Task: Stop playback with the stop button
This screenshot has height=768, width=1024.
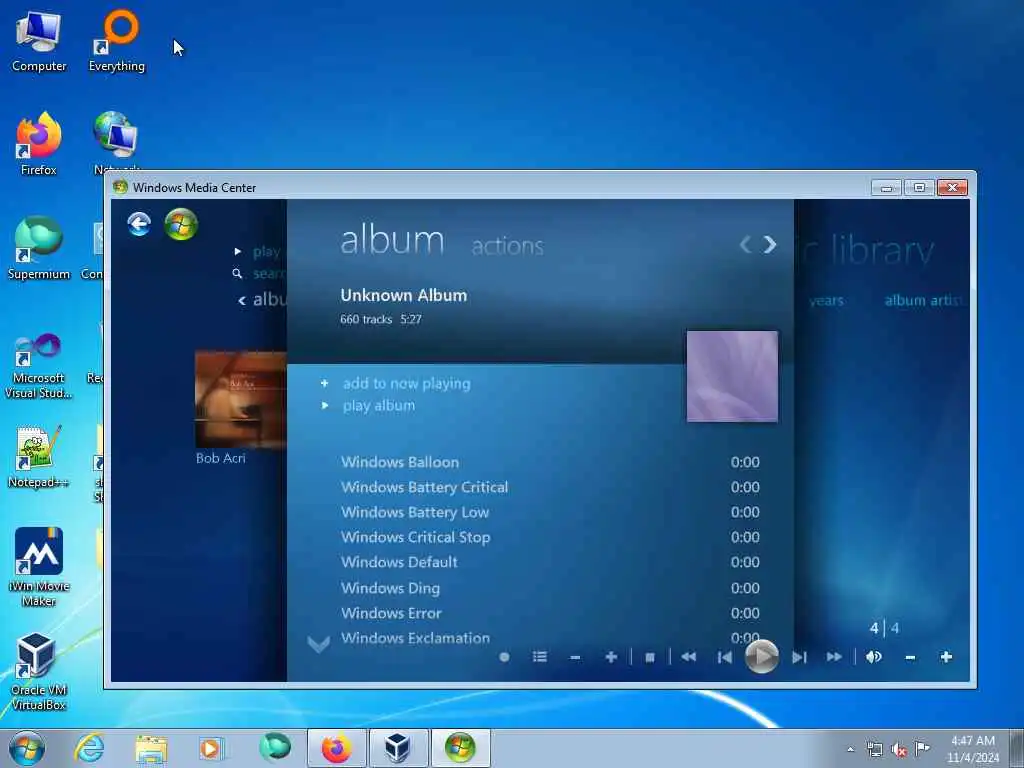Action: pyautogui.click(x=650, y=657)
